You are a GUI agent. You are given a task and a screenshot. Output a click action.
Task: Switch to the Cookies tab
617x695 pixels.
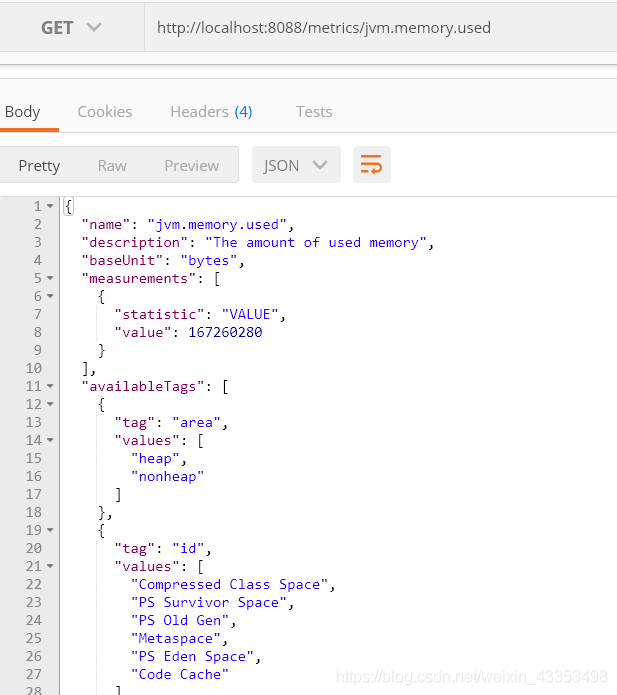tap(105, 112)
